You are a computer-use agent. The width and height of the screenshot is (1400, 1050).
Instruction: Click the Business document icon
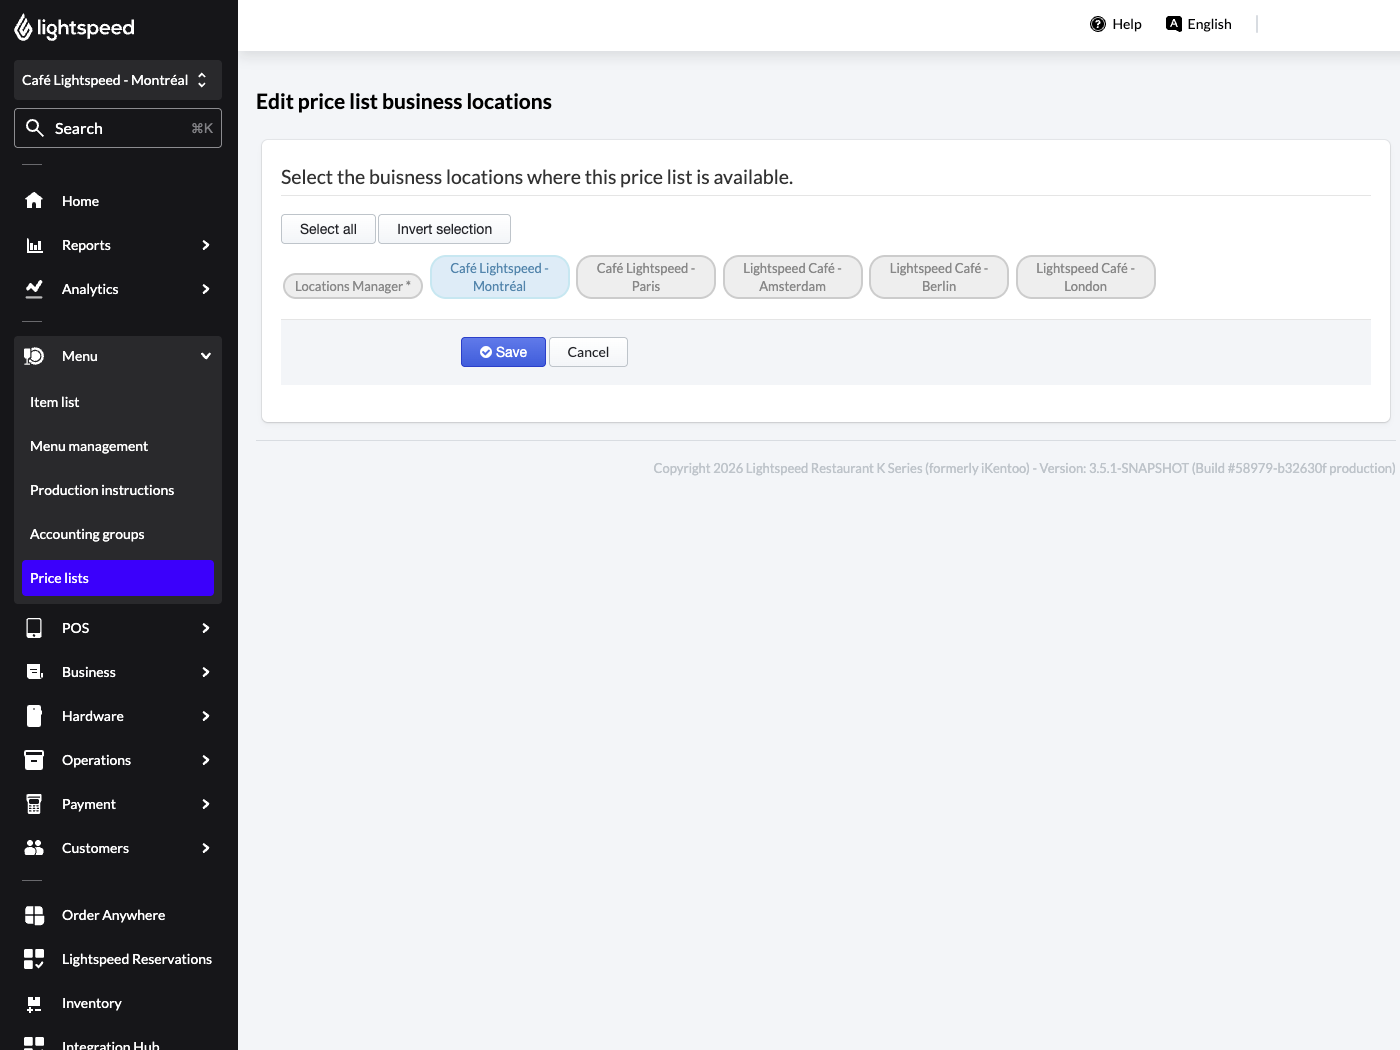click(x=34, y=672)
